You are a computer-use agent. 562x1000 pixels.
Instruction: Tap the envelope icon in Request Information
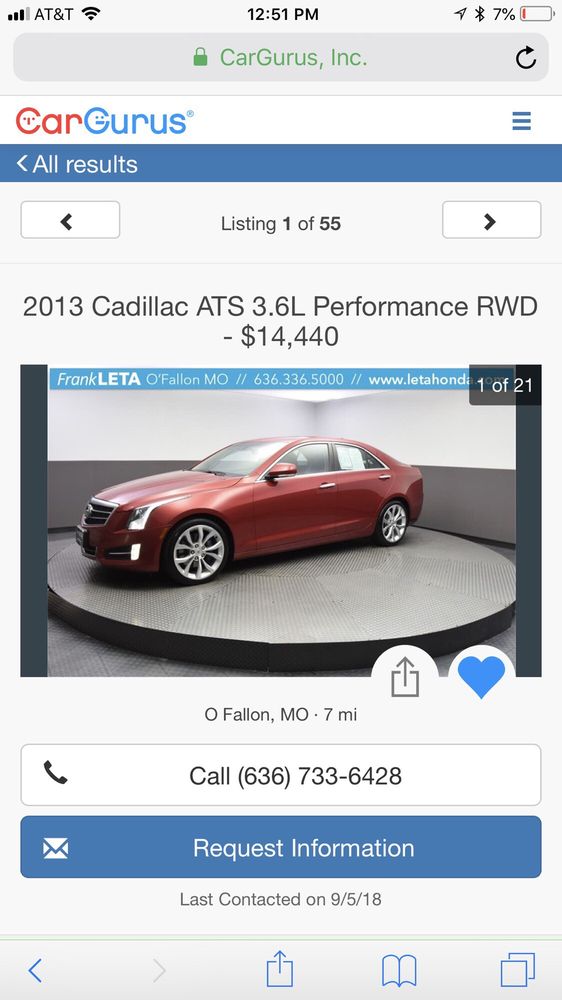coord(55,848)
